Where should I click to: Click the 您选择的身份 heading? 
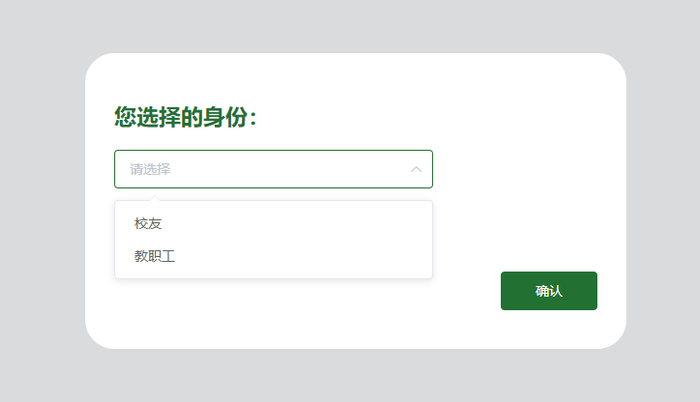186,118
